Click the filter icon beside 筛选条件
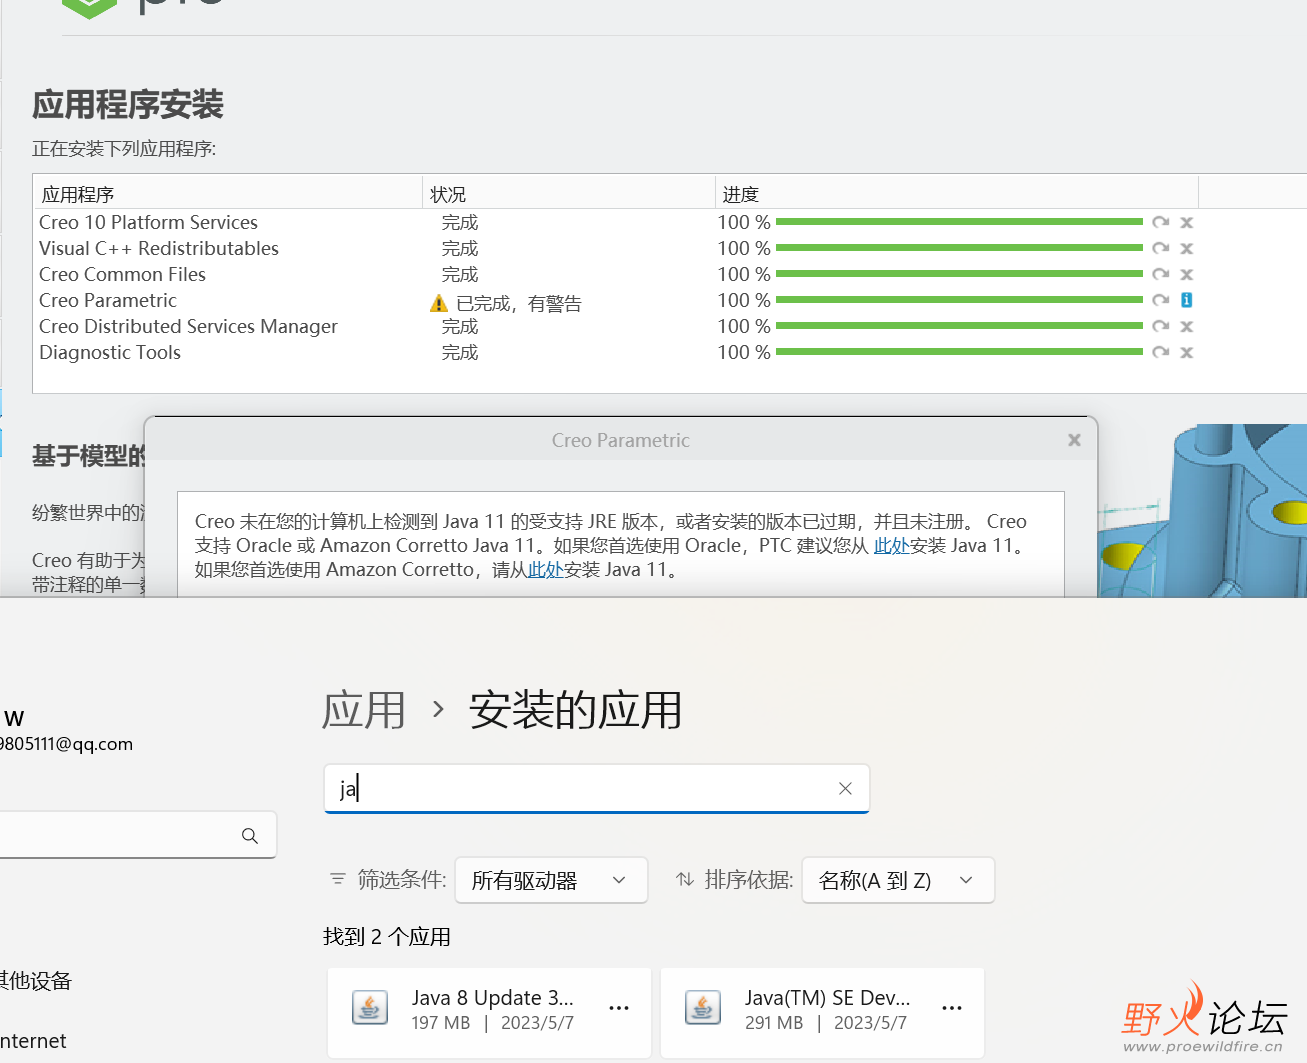The width and height of the screenshot is (1307, 1063). click(x=338, y=879)
